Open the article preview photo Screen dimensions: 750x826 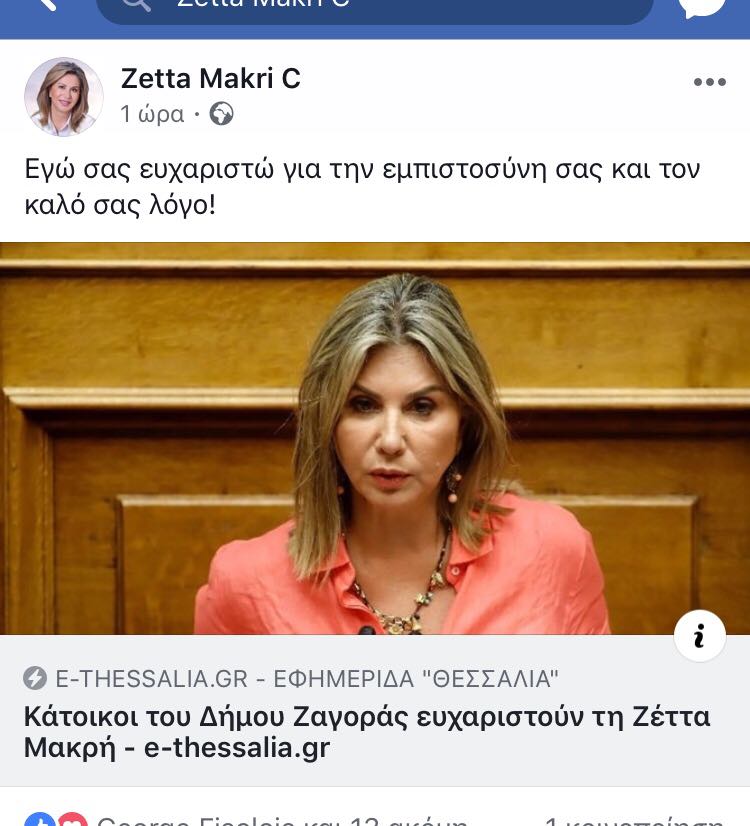click(375, 438)
